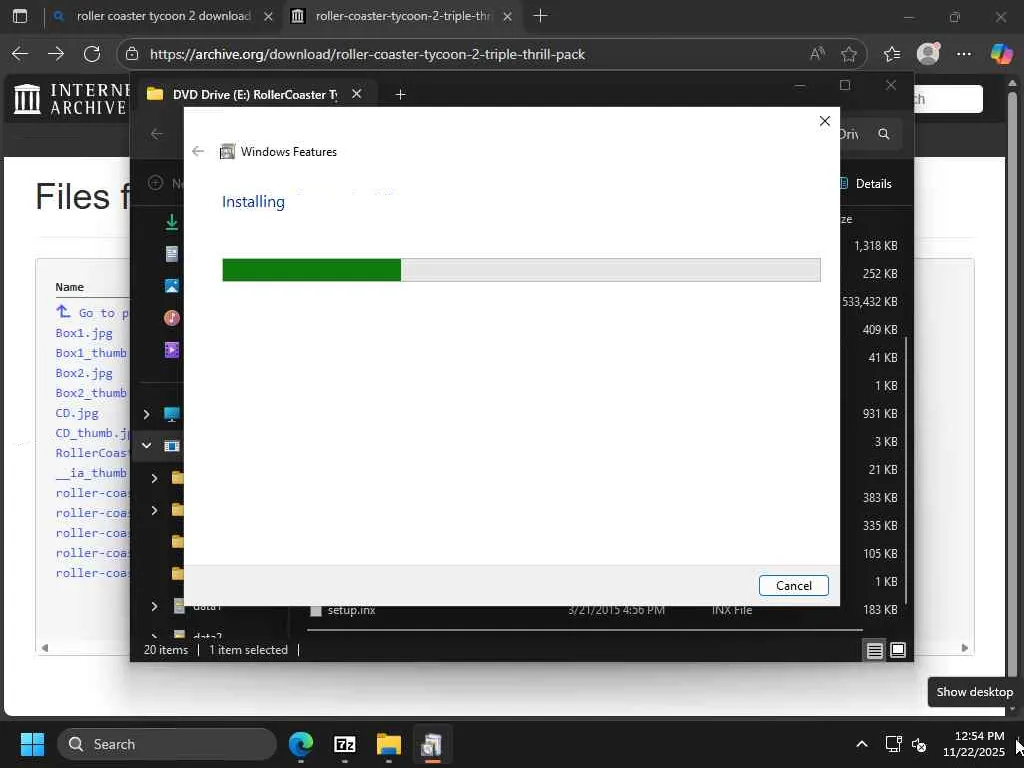Screen dimensions: 1024x768
Task: Switch Explorer to large thumbnails view
Action: click(898, 650)
